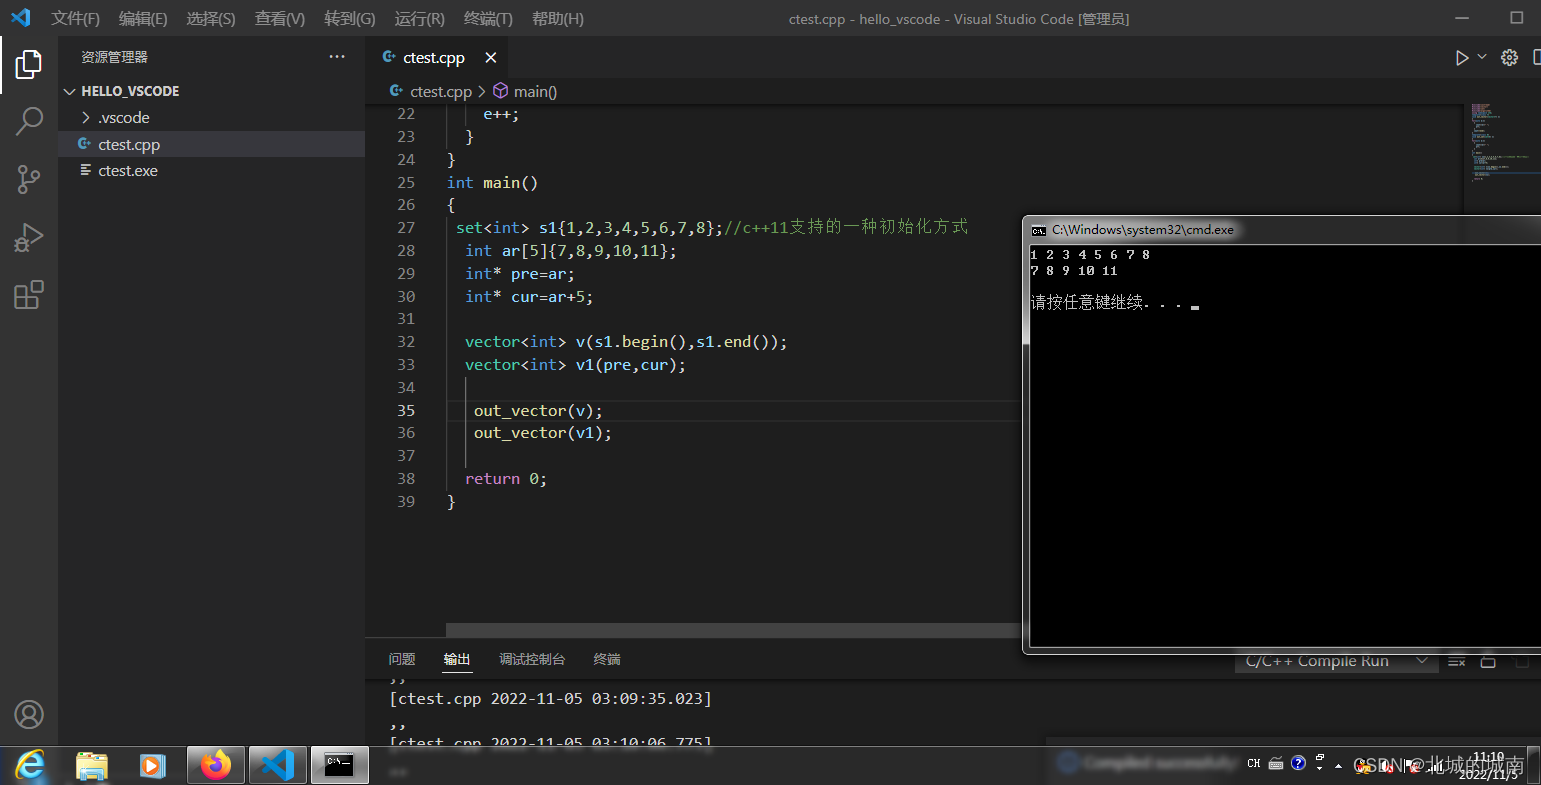Image resolution: width=1541 pixels, height=785 pixels.
Task: Click inside the cmd.exe console output
Action: coord(1285,446)
